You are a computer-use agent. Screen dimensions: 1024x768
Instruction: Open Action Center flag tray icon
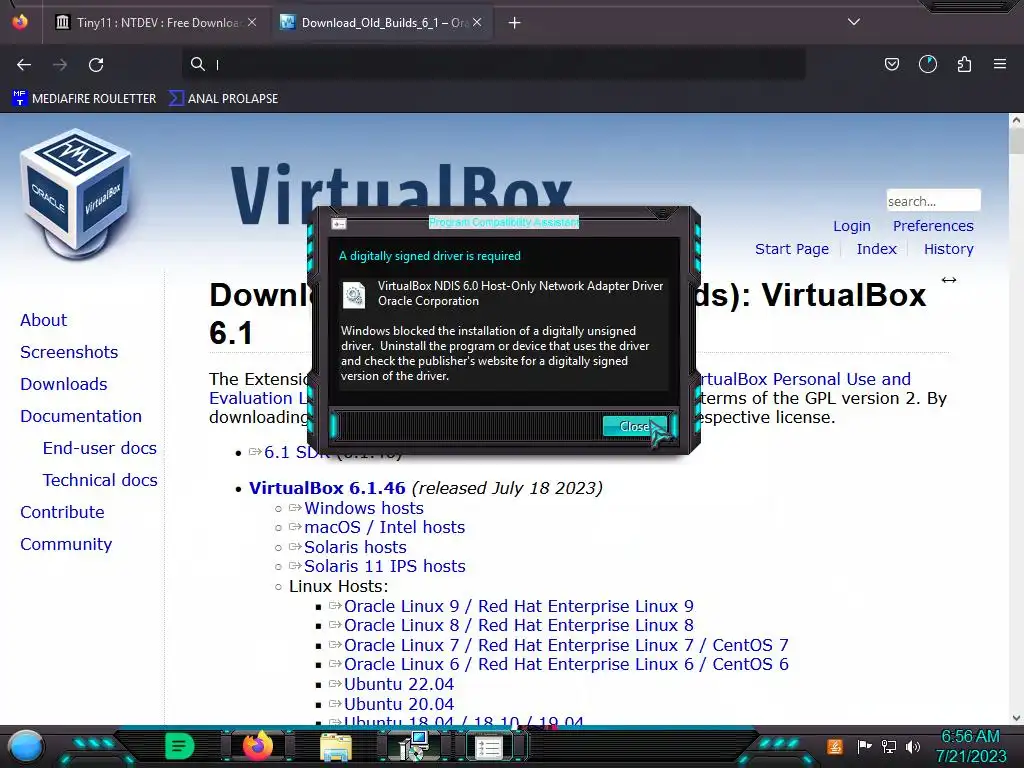click(864, 746)
